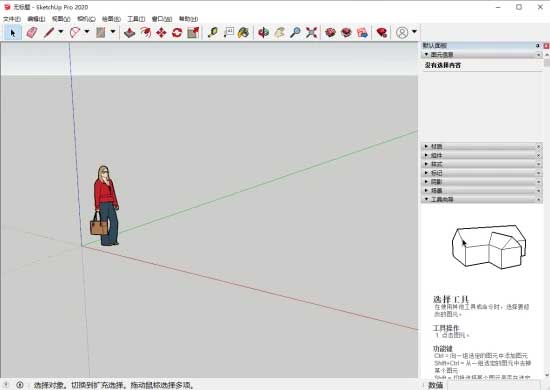The width and height of the screenshot is (550, 390).
Task: Click the woman figure in the viewport
Action: coord(105,206)
